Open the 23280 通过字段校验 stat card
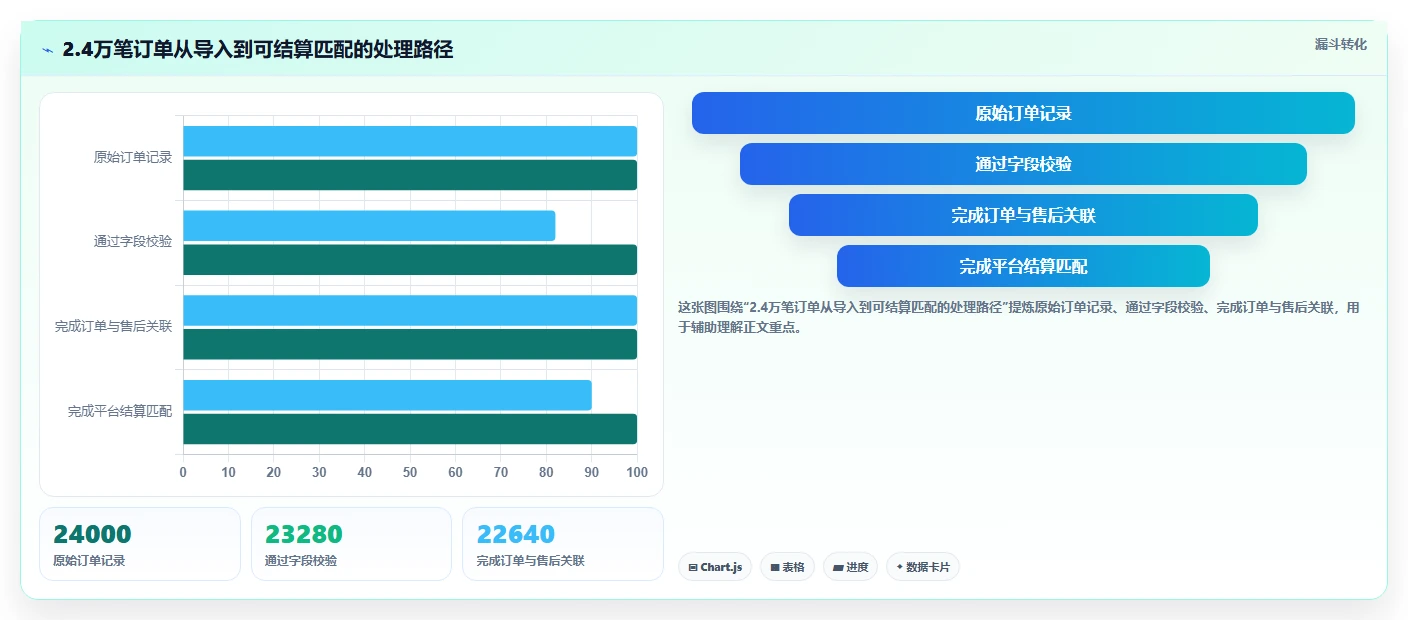 click(351, 544)
